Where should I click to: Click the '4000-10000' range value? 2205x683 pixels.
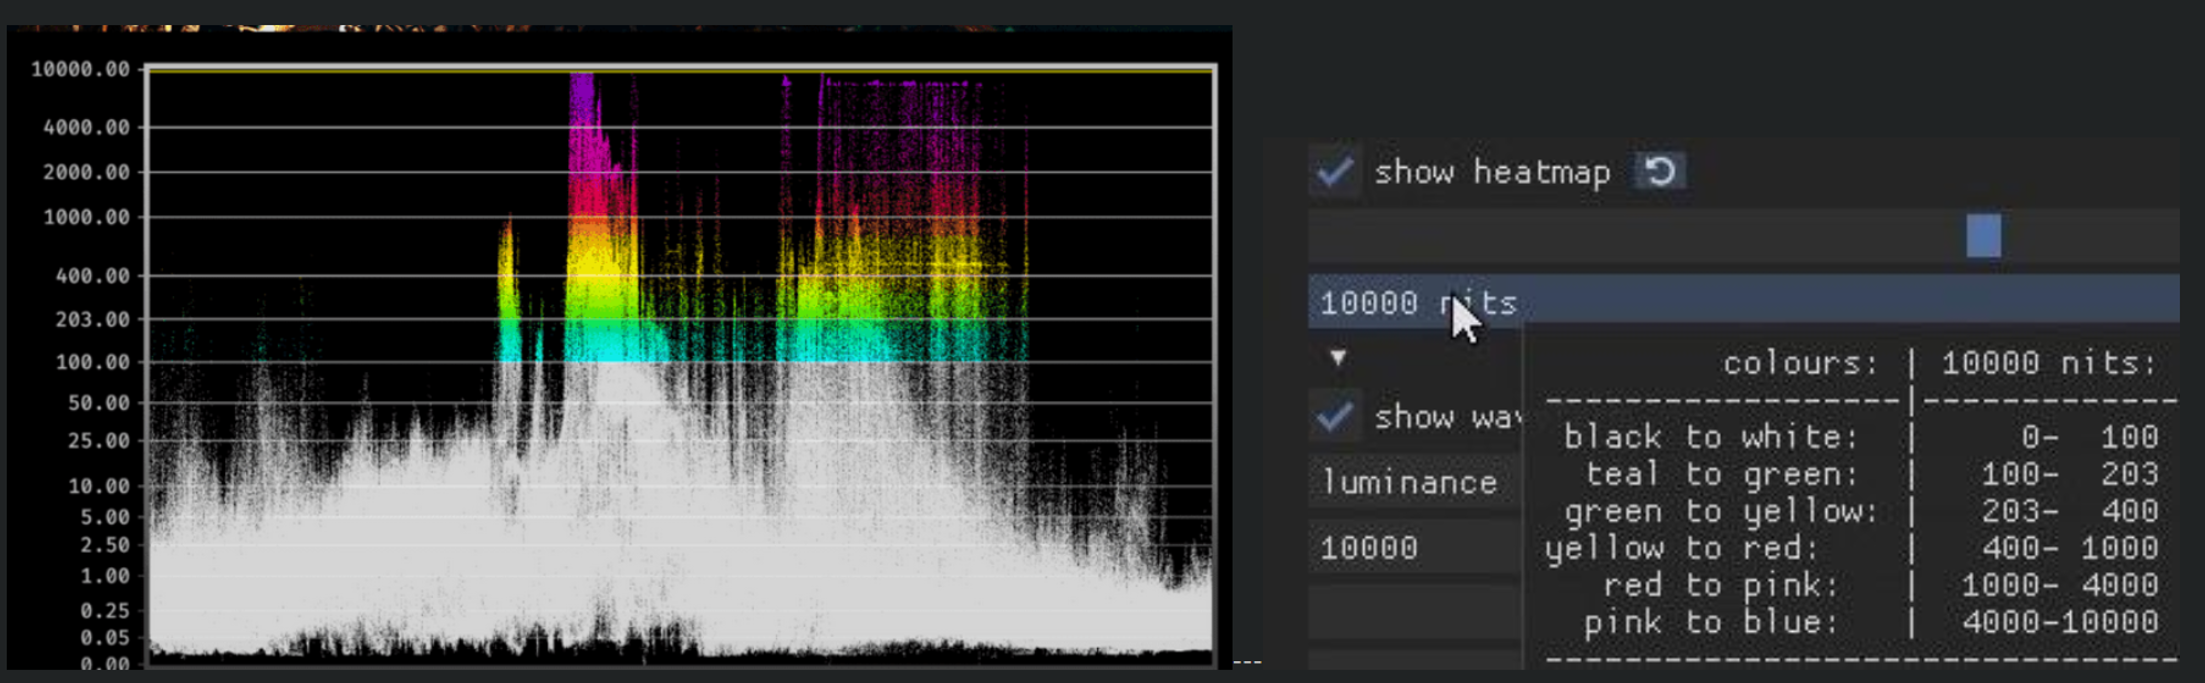pyautogui.click(x=2060, y=622)
